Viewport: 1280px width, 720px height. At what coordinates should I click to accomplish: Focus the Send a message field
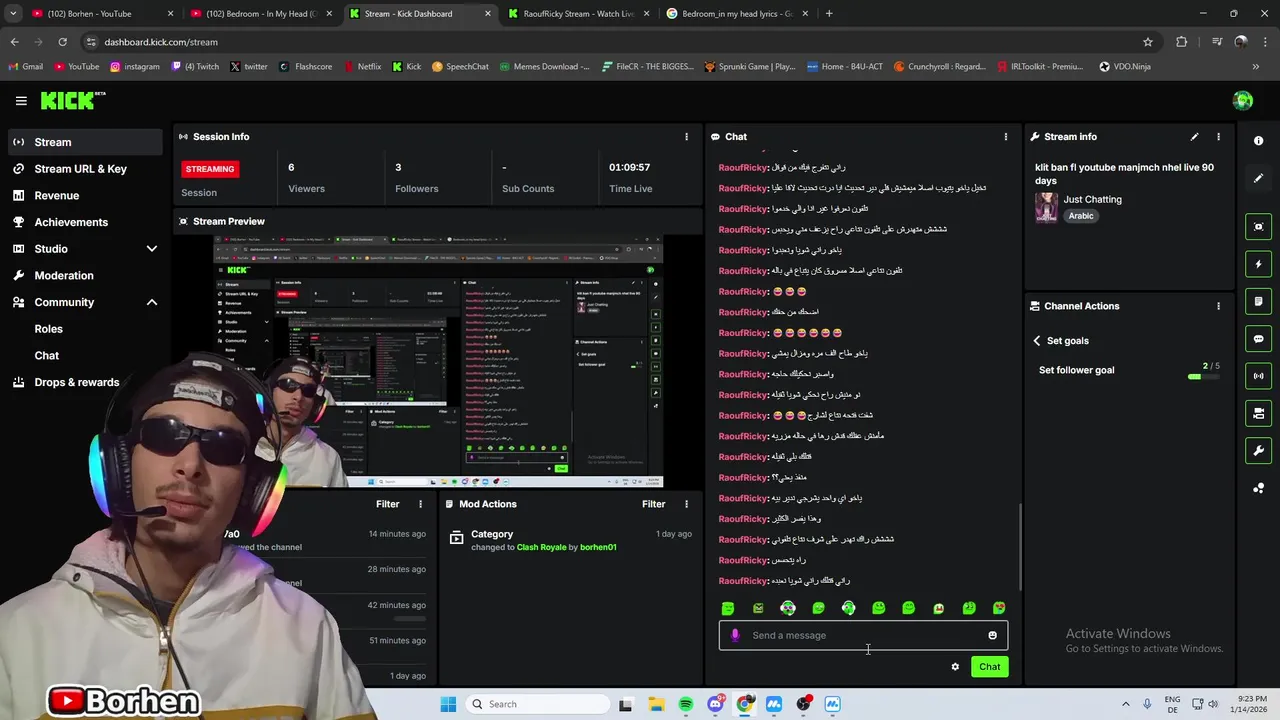863,635
